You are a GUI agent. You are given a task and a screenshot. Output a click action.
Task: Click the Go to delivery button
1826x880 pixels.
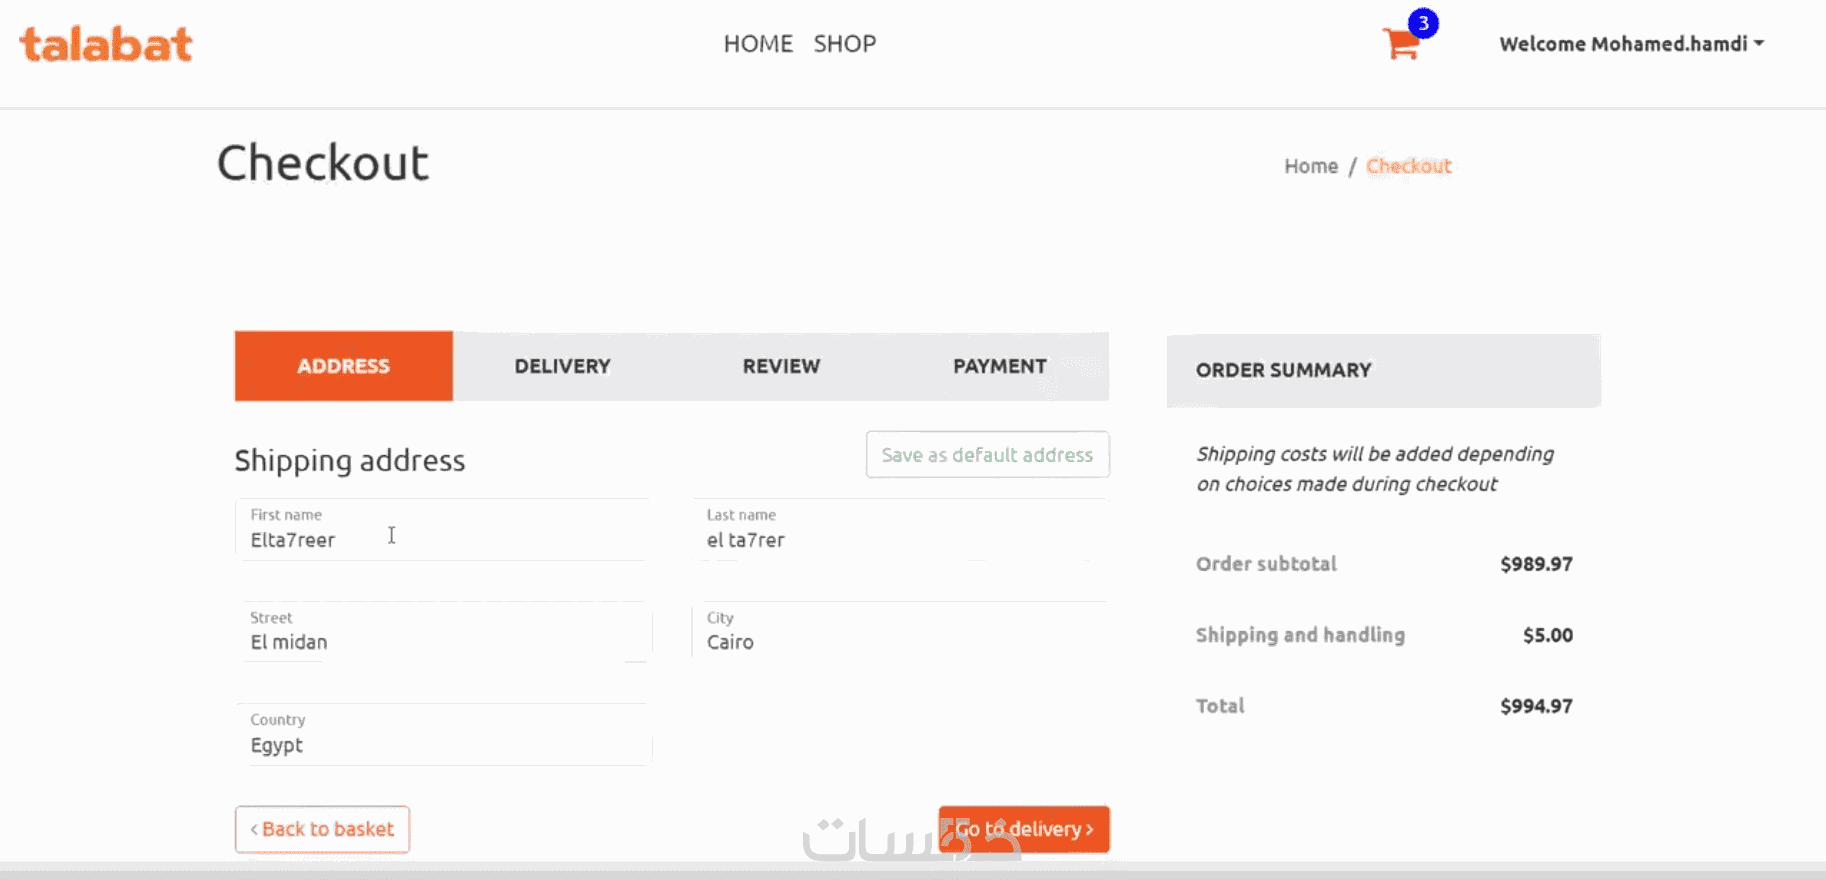click(x=1024, y=829)
